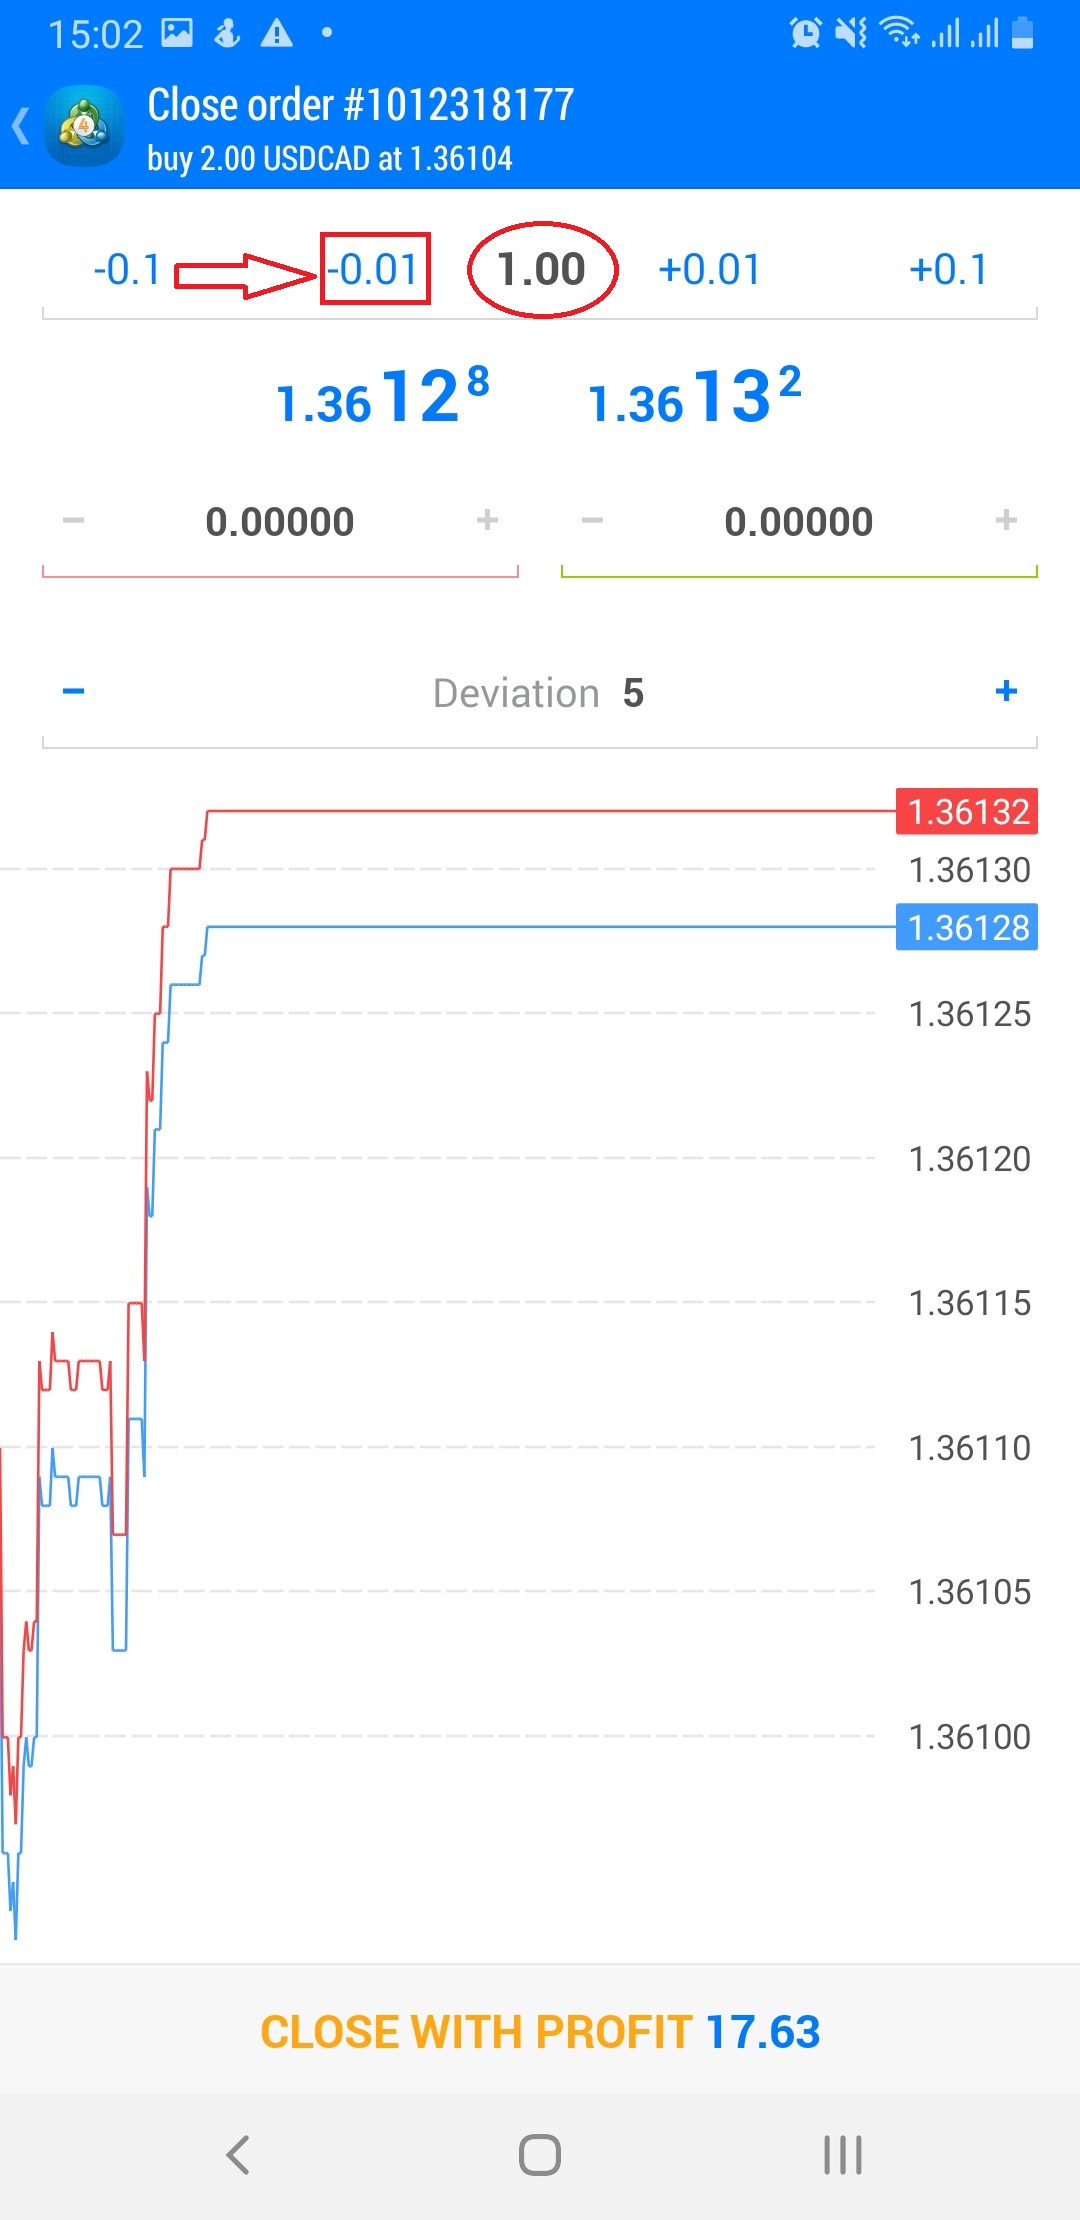Increase the stop loss value

pos(487,520)
